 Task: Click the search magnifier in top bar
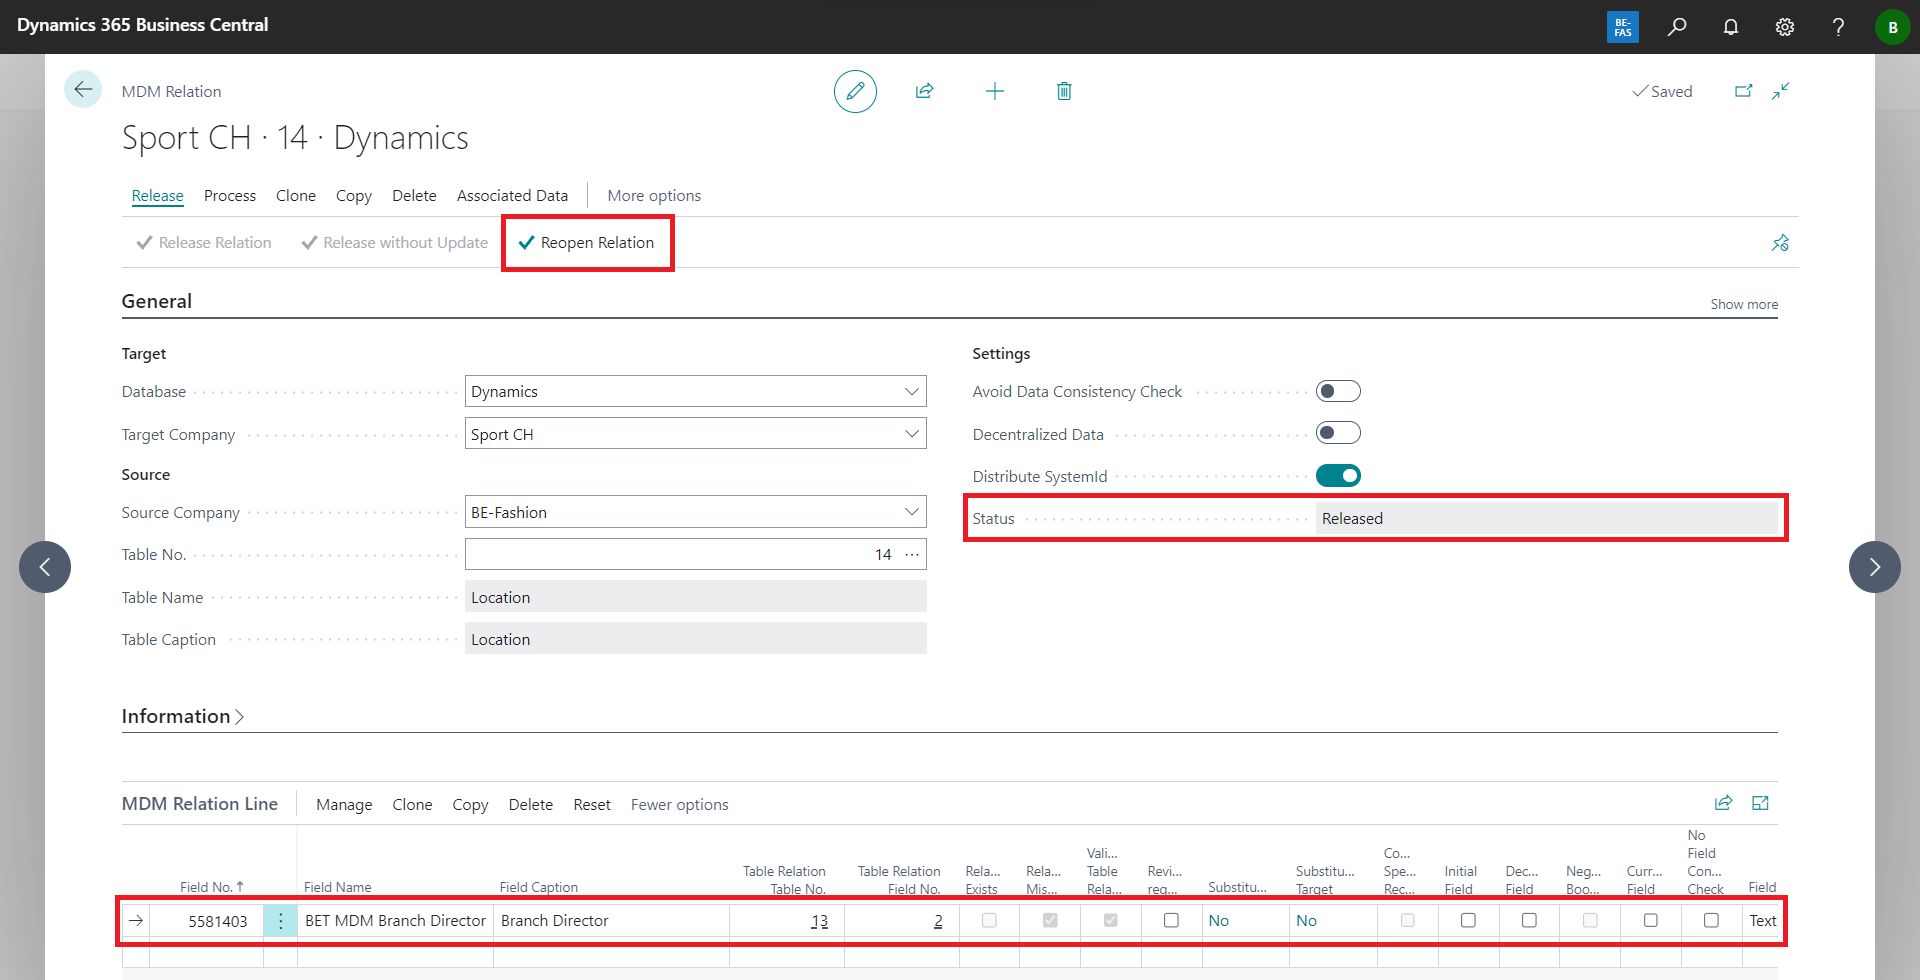pyautogui.click(x=1677, y=27)
